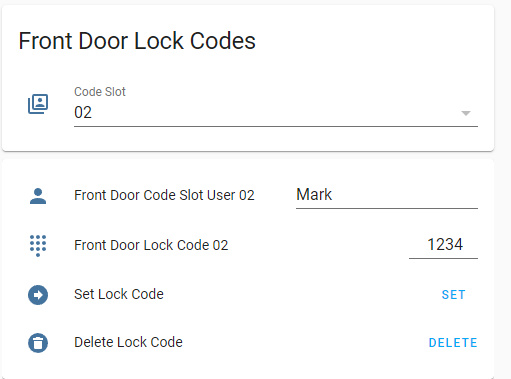
Task: Click the Front Door Lock Codes card title
Action: (137, 41)
